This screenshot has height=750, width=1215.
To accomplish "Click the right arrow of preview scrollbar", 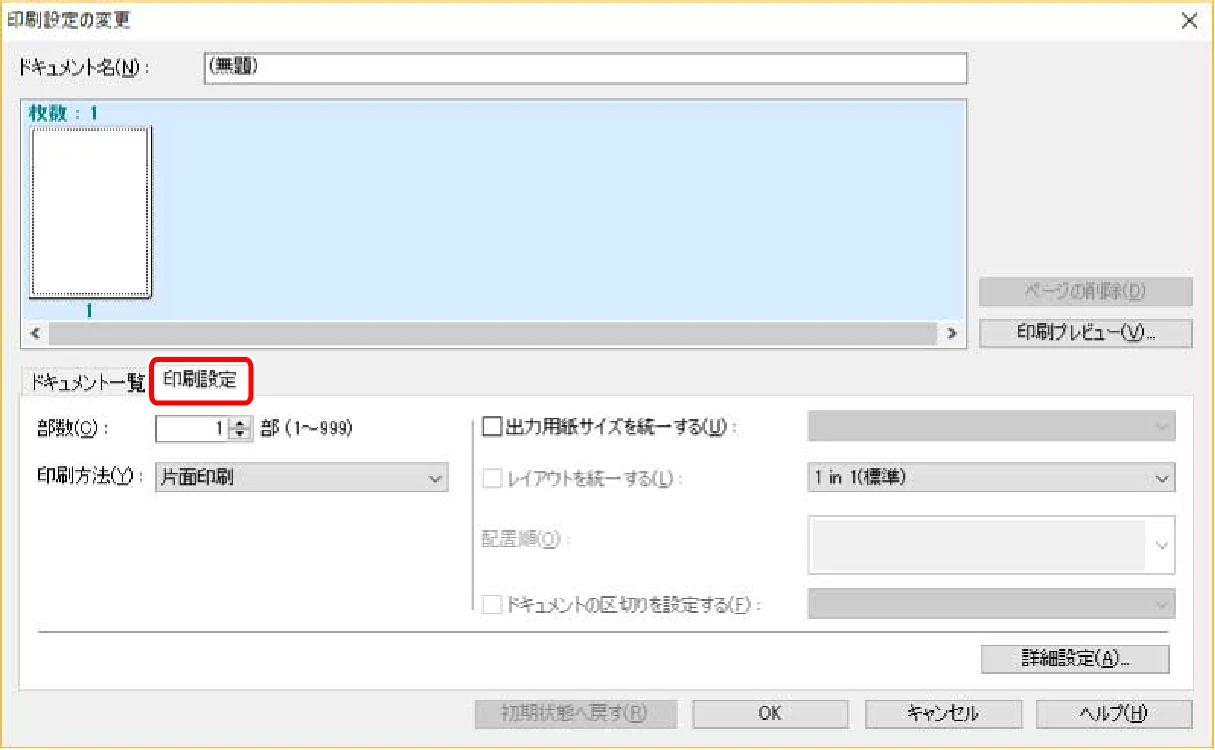I will (x=951, y=333).
